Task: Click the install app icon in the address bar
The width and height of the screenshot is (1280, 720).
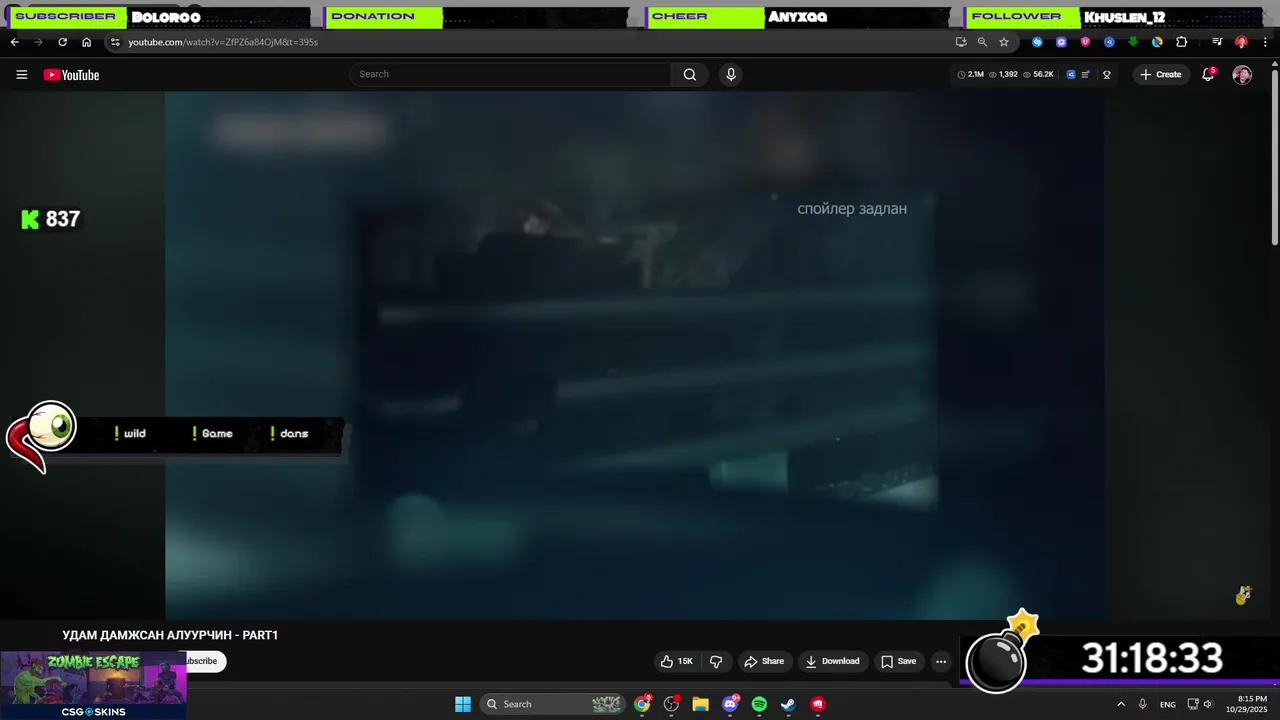Action: 961,42
